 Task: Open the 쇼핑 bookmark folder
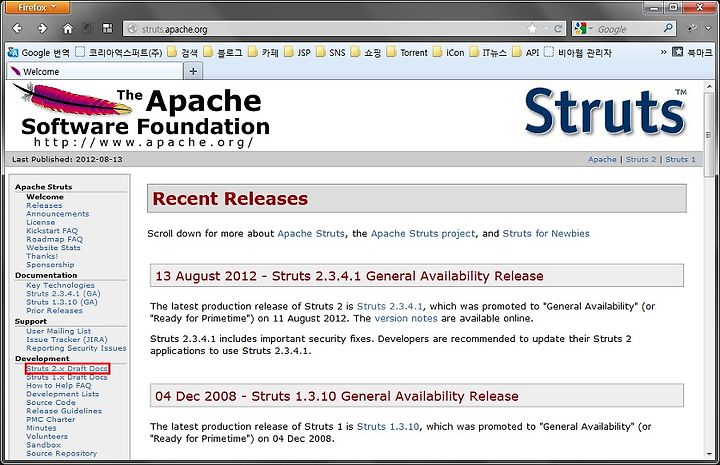pos(366,52)
